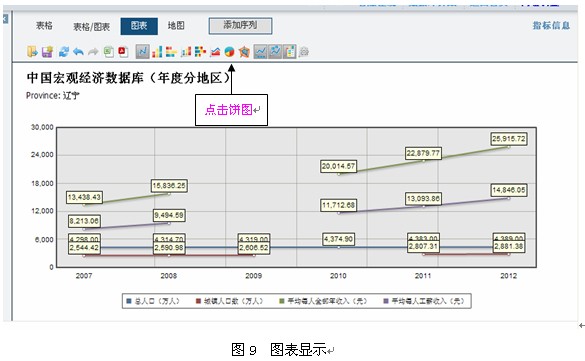Select the stacked column chart icon

pos(186,51)
